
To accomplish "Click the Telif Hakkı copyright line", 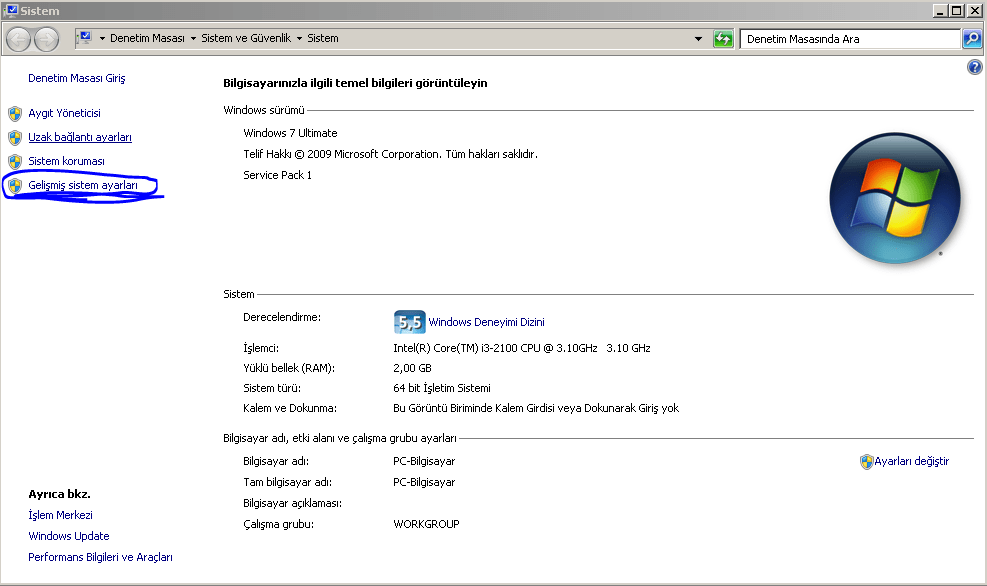I will click(x=390, y=154).
